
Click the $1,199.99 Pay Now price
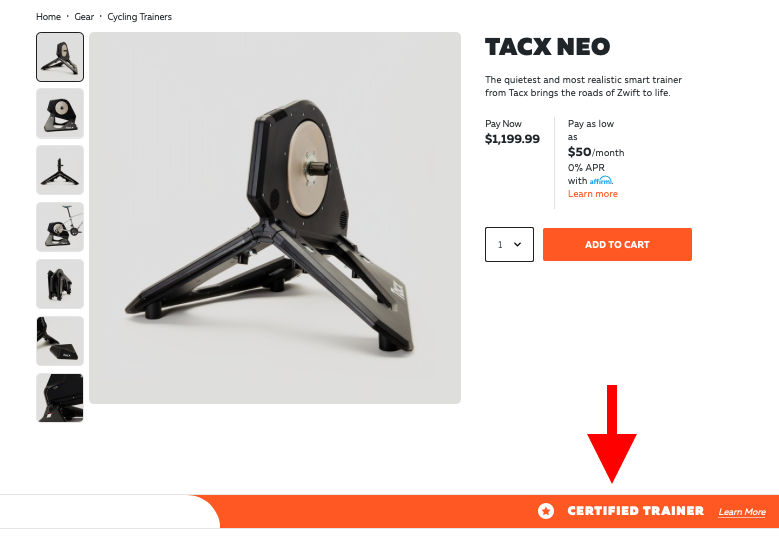tap(512, 139)
